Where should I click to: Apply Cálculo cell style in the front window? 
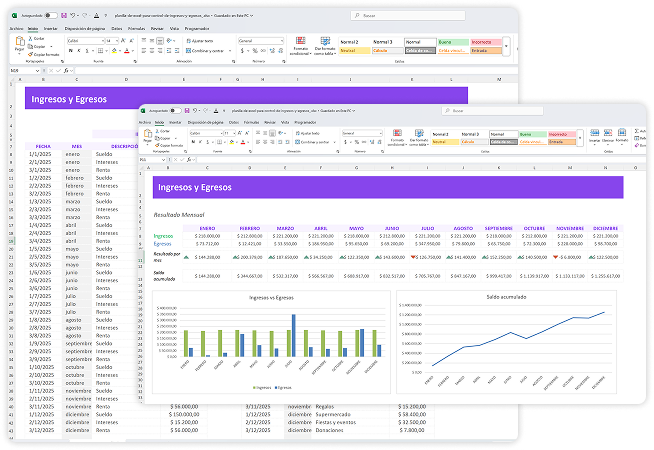point(474,142)
